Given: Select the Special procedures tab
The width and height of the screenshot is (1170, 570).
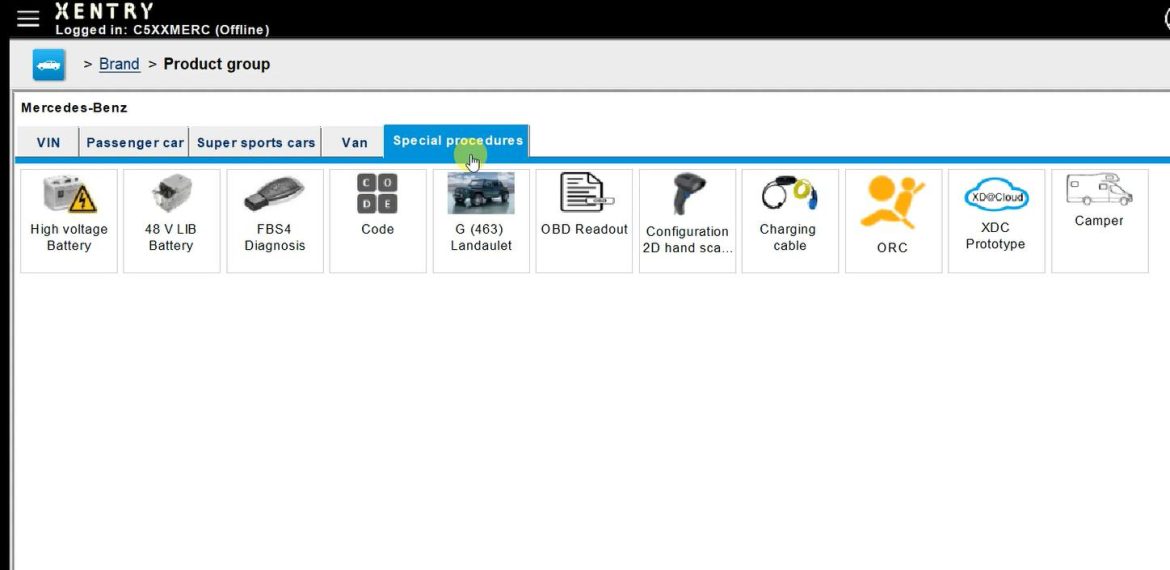Looking at the screenshot, I should 457,141.
